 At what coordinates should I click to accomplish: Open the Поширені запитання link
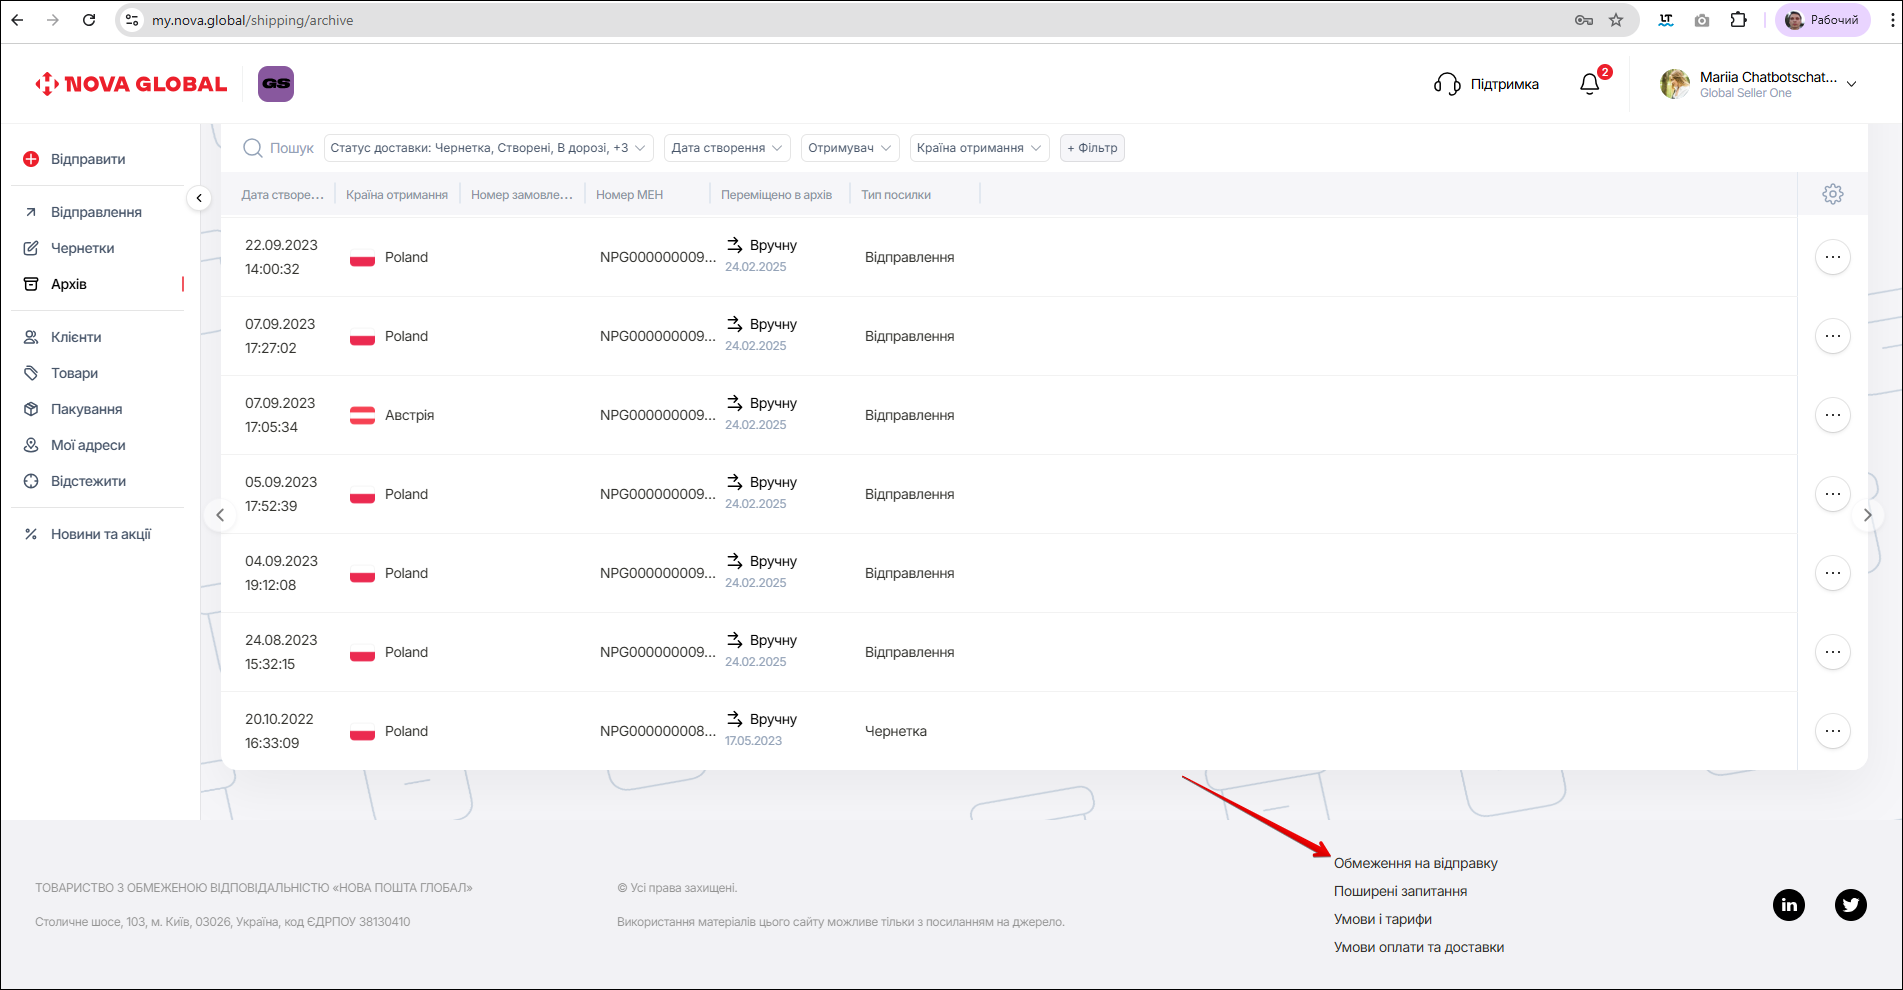click(1400, 891)
